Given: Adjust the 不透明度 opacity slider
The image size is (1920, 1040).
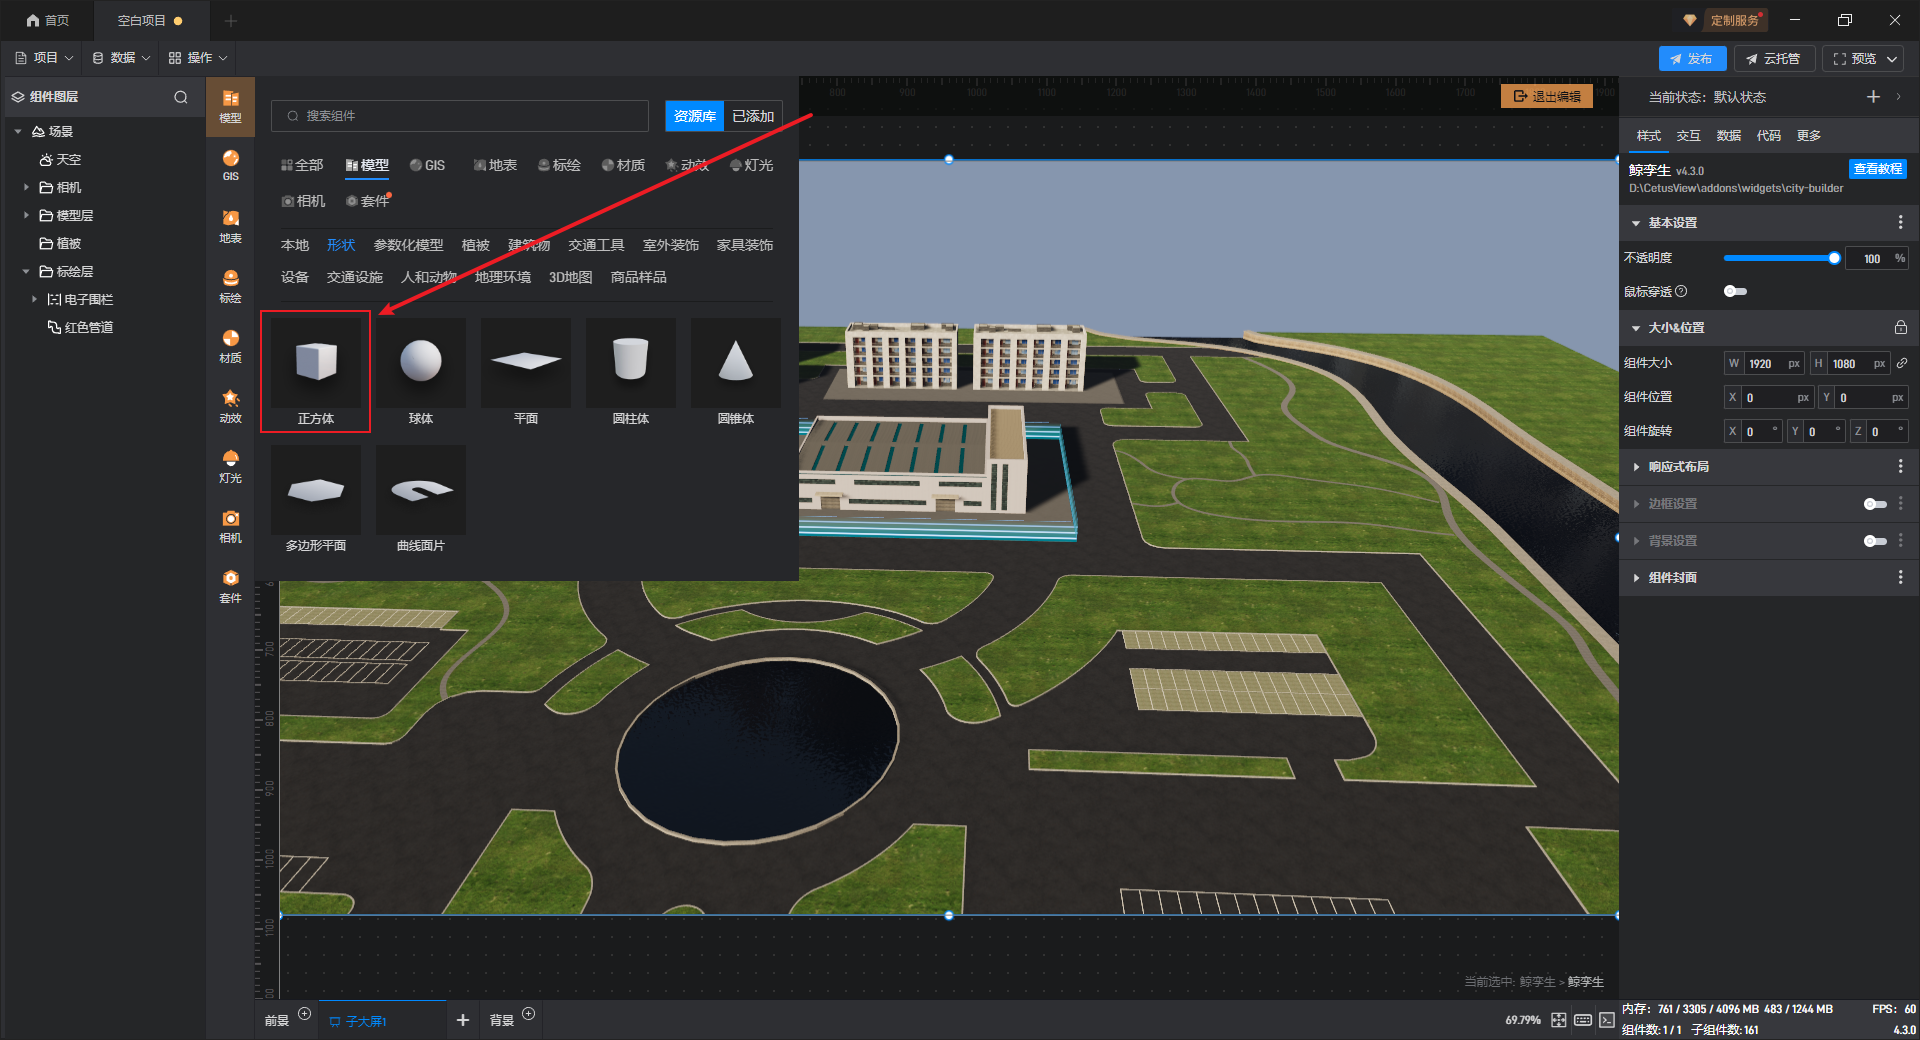Looking at the screenshot, I should click(1779, 258).
